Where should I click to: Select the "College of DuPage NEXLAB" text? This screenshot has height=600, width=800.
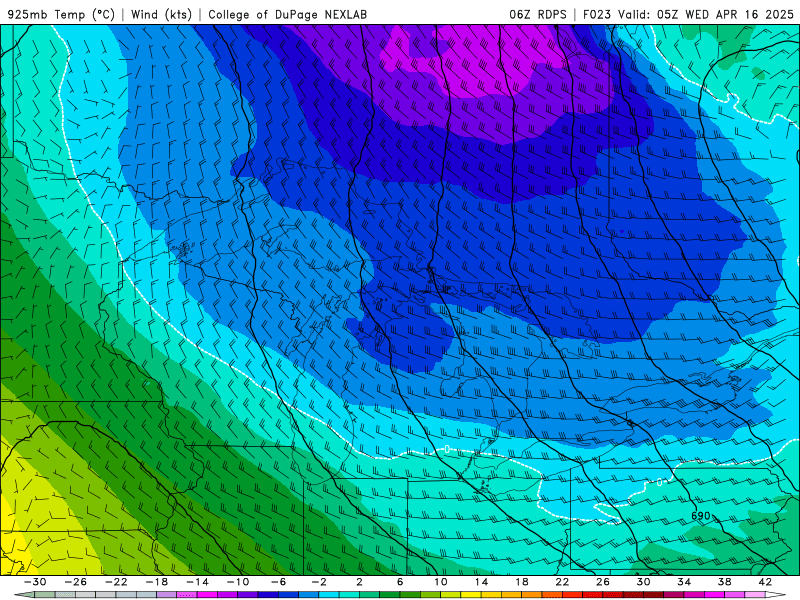point(287,14)
